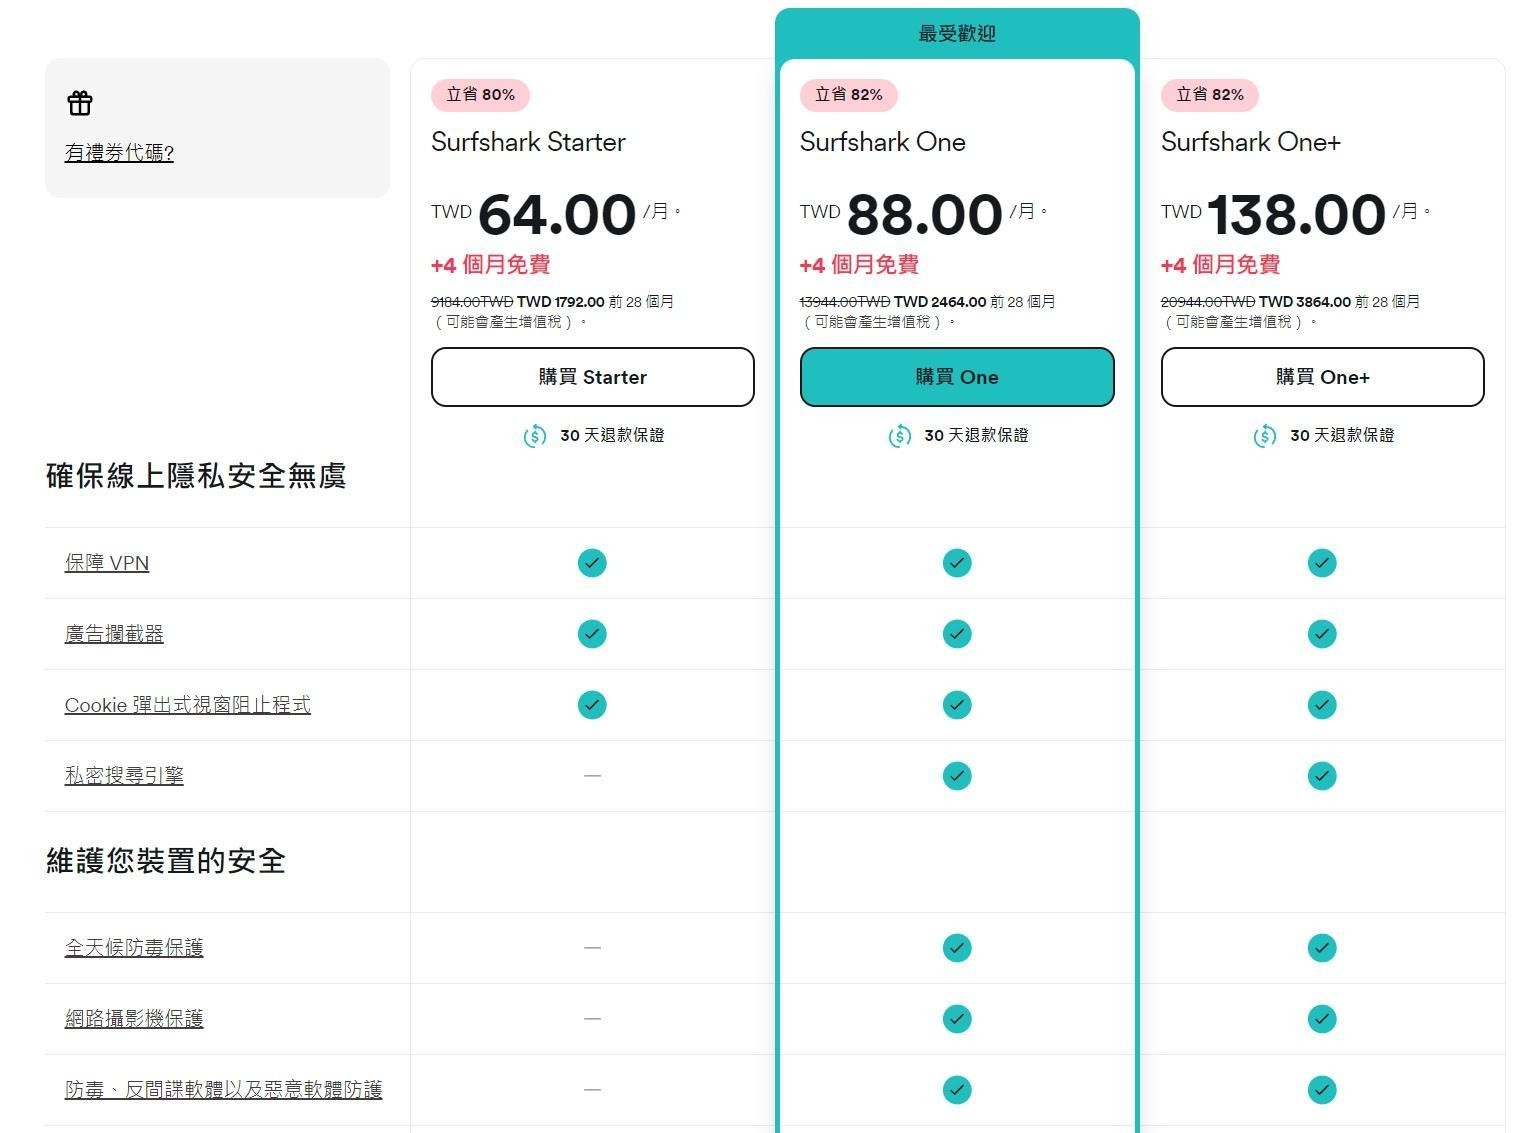The width and height of the screenshot is (1513, 1133).
Task: Click 30 天退款保證 text under One+
Action: (1342, 436)
